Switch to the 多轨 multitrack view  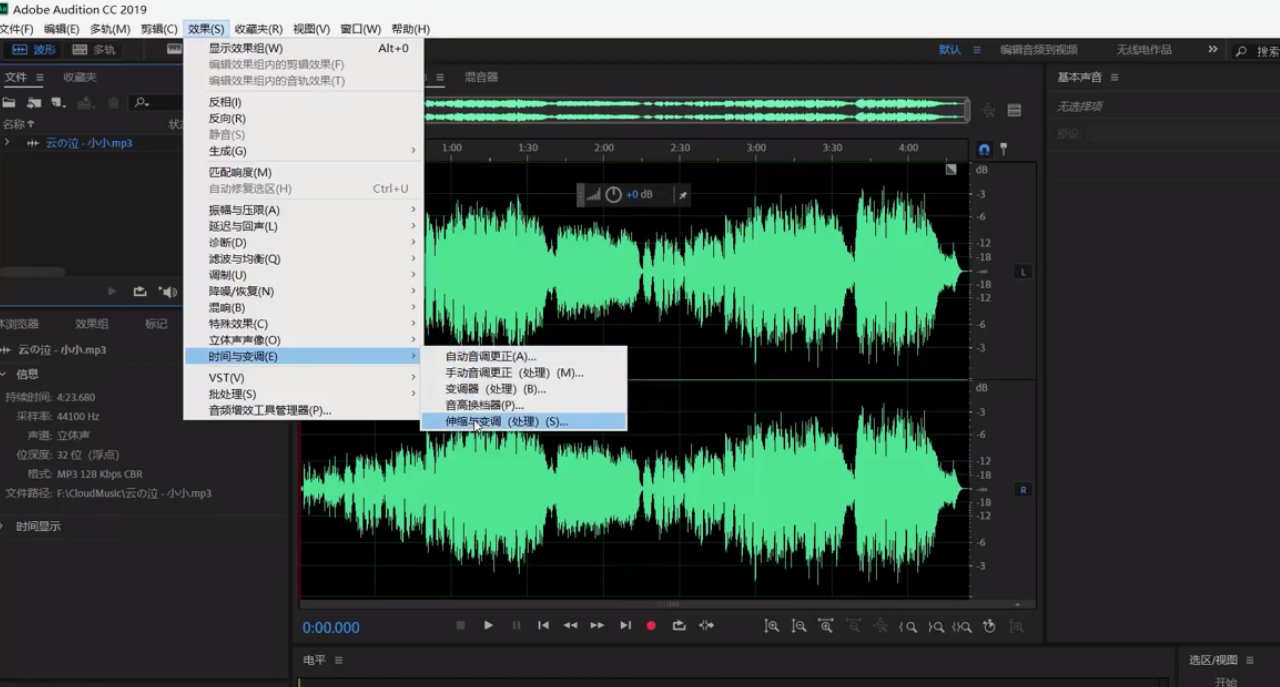[93, 49]
